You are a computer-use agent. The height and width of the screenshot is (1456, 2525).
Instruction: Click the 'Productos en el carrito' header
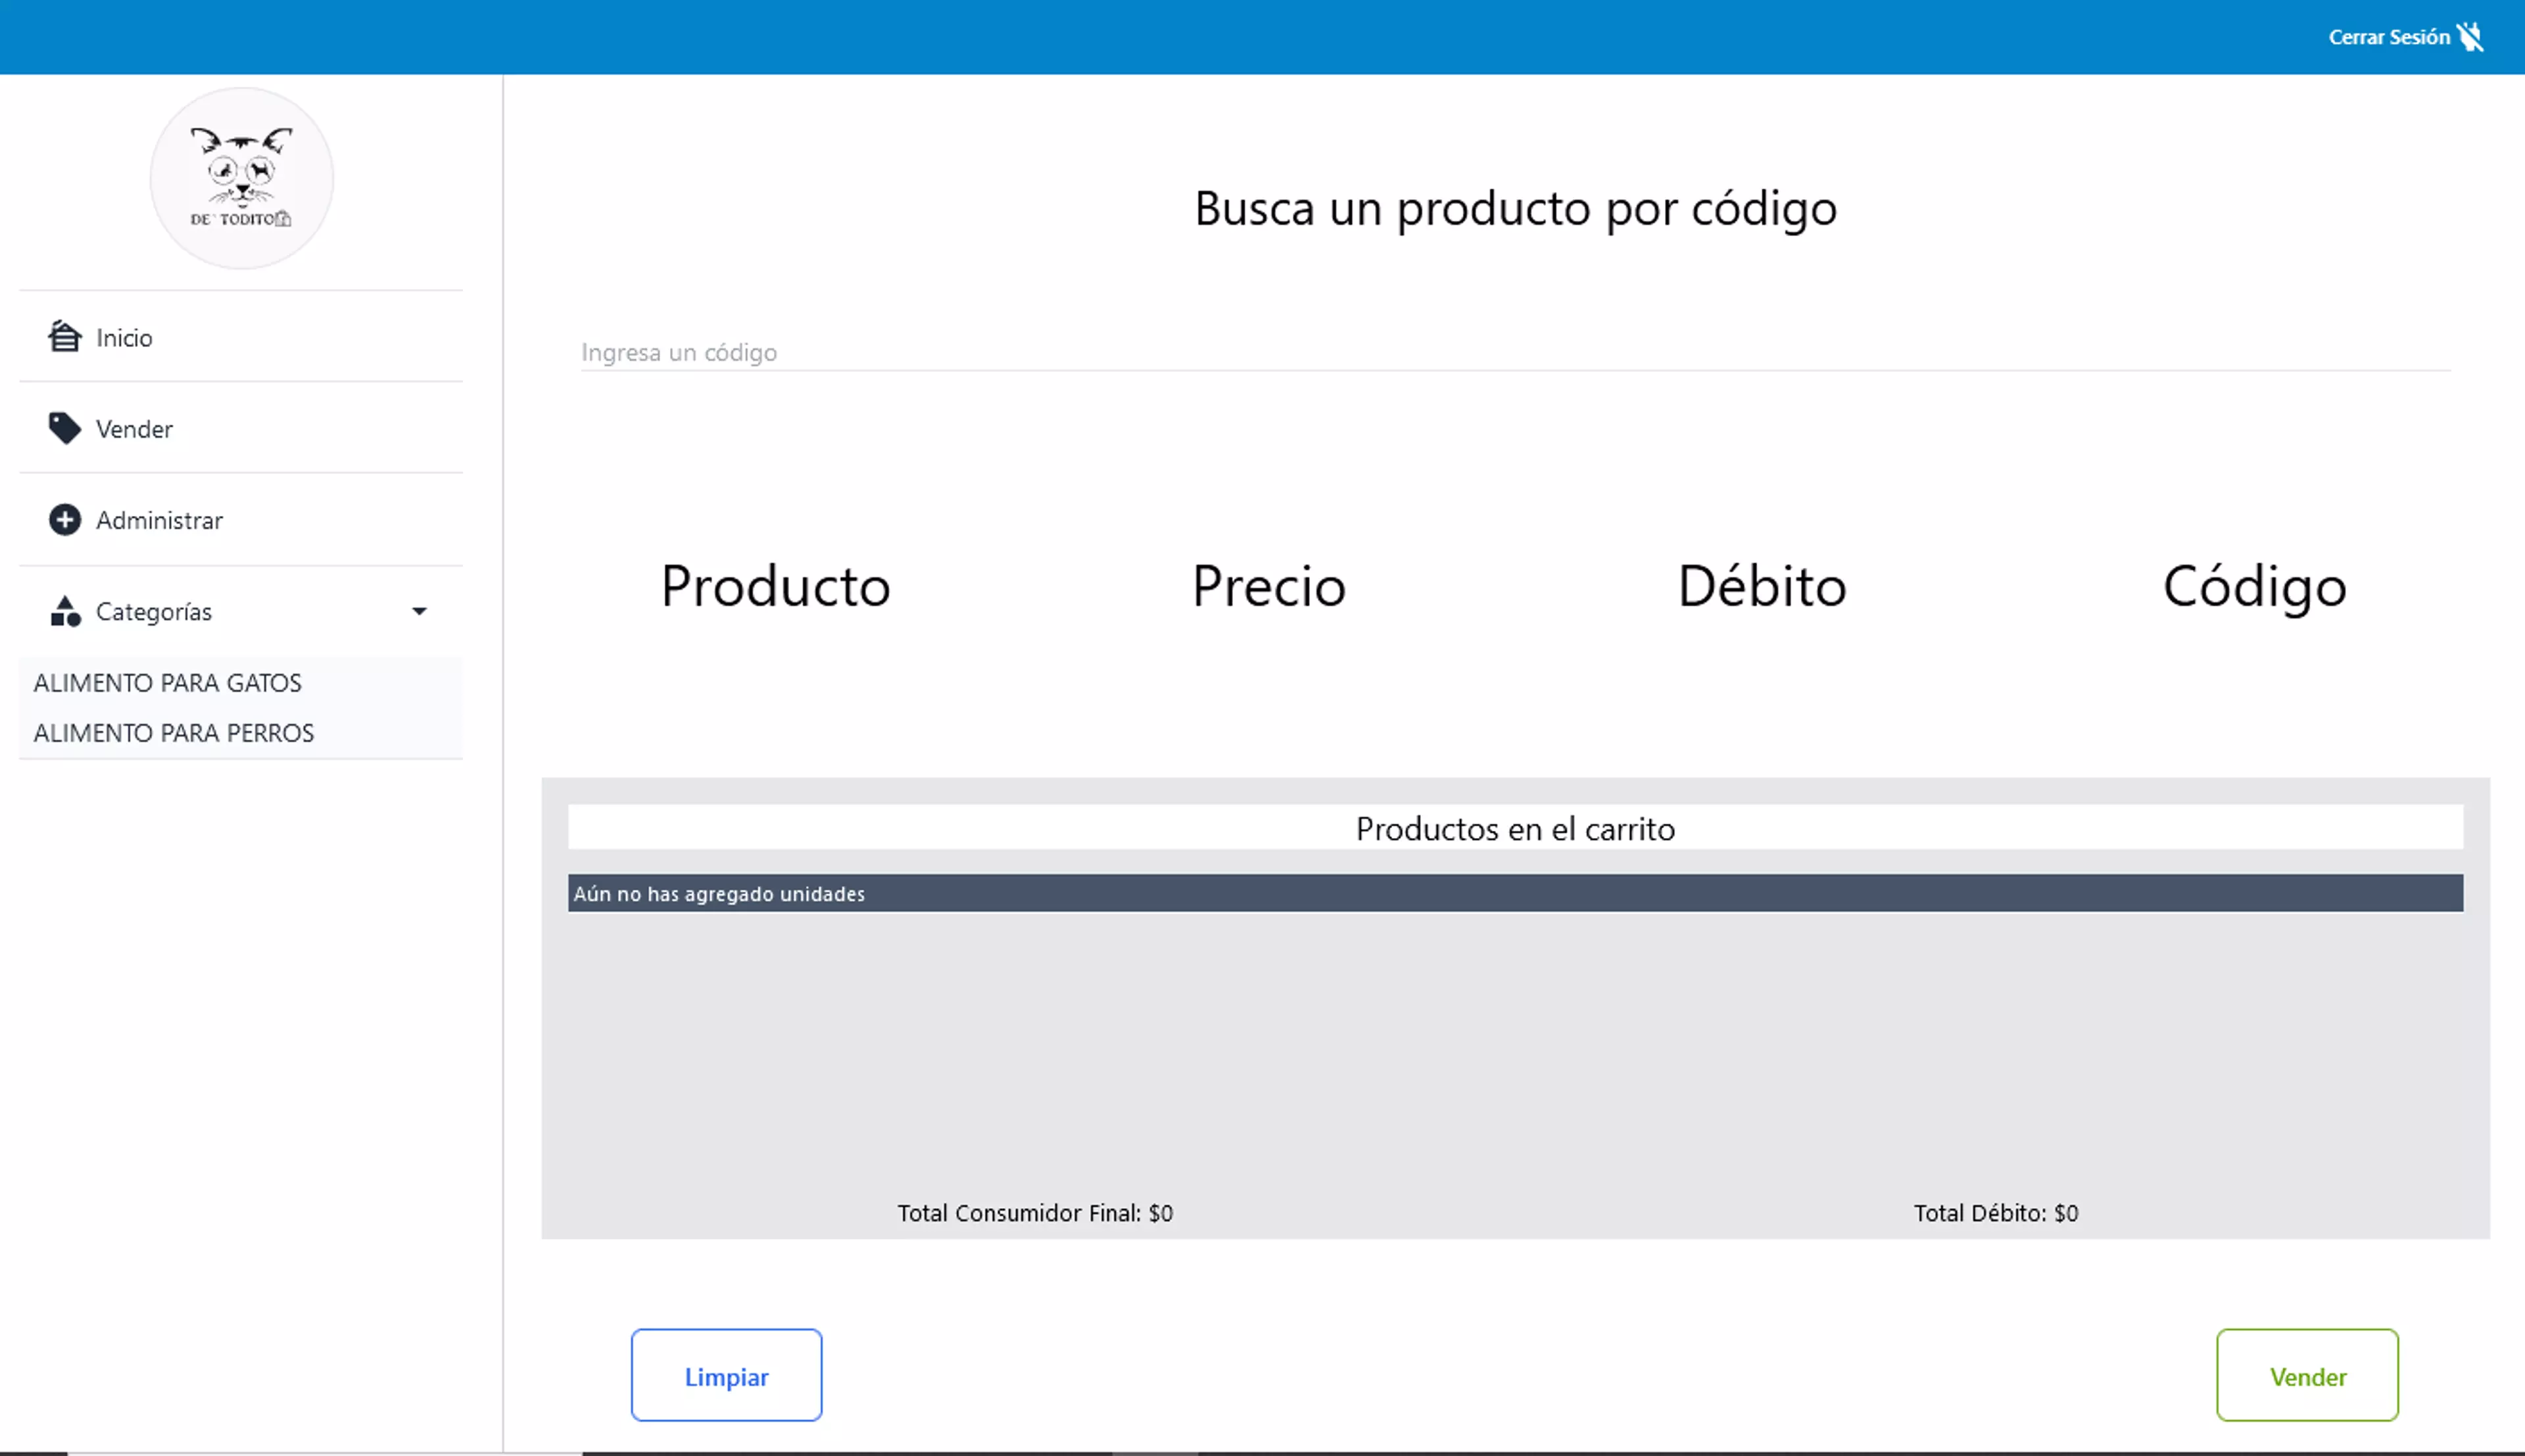click(1516, 828)
